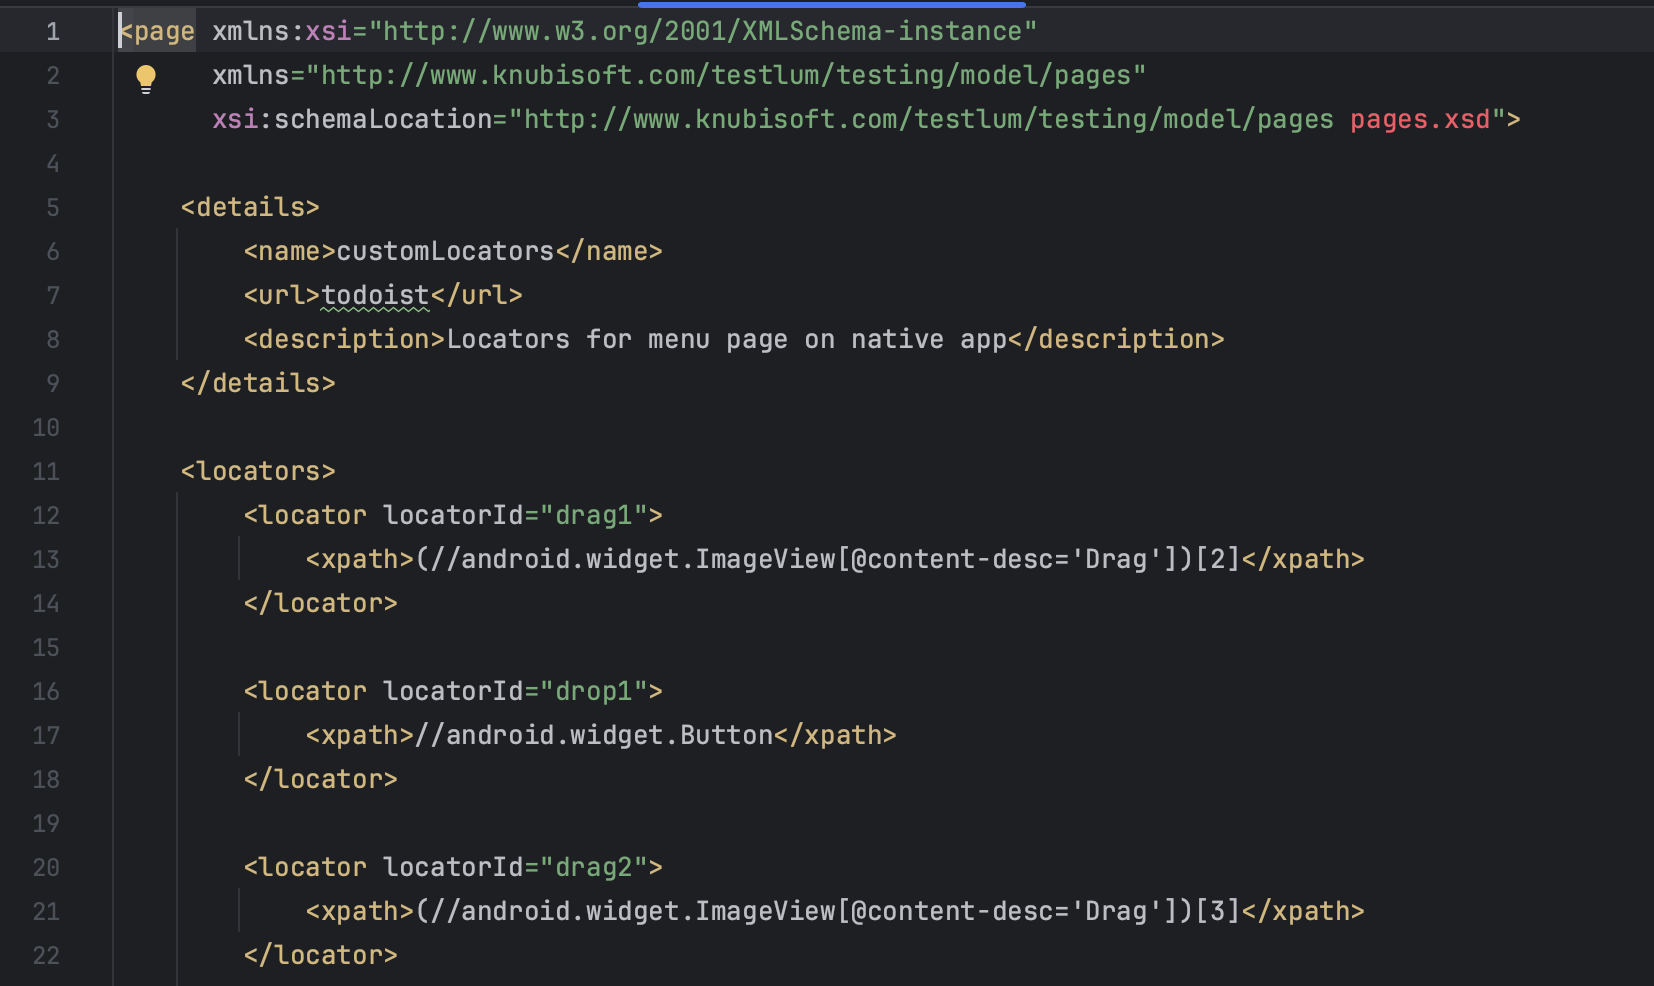Image resolution: width=1654 pixels, height=986 pixels.
Task: Click the yellow light bulb quick-fix icon
Action: [146, 77]
